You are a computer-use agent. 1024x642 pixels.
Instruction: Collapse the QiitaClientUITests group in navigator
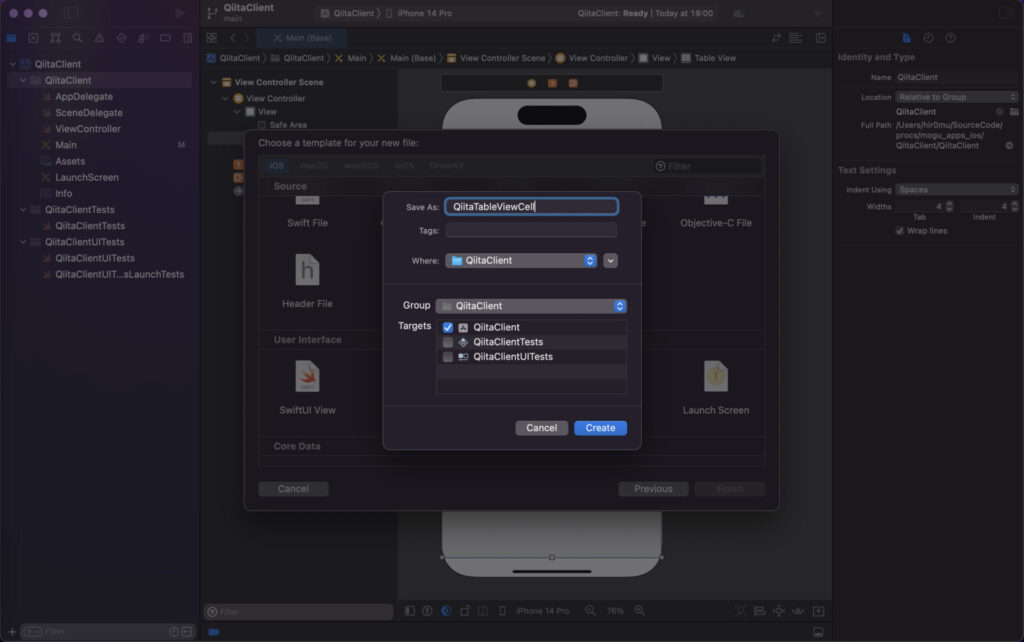(23, 242)
